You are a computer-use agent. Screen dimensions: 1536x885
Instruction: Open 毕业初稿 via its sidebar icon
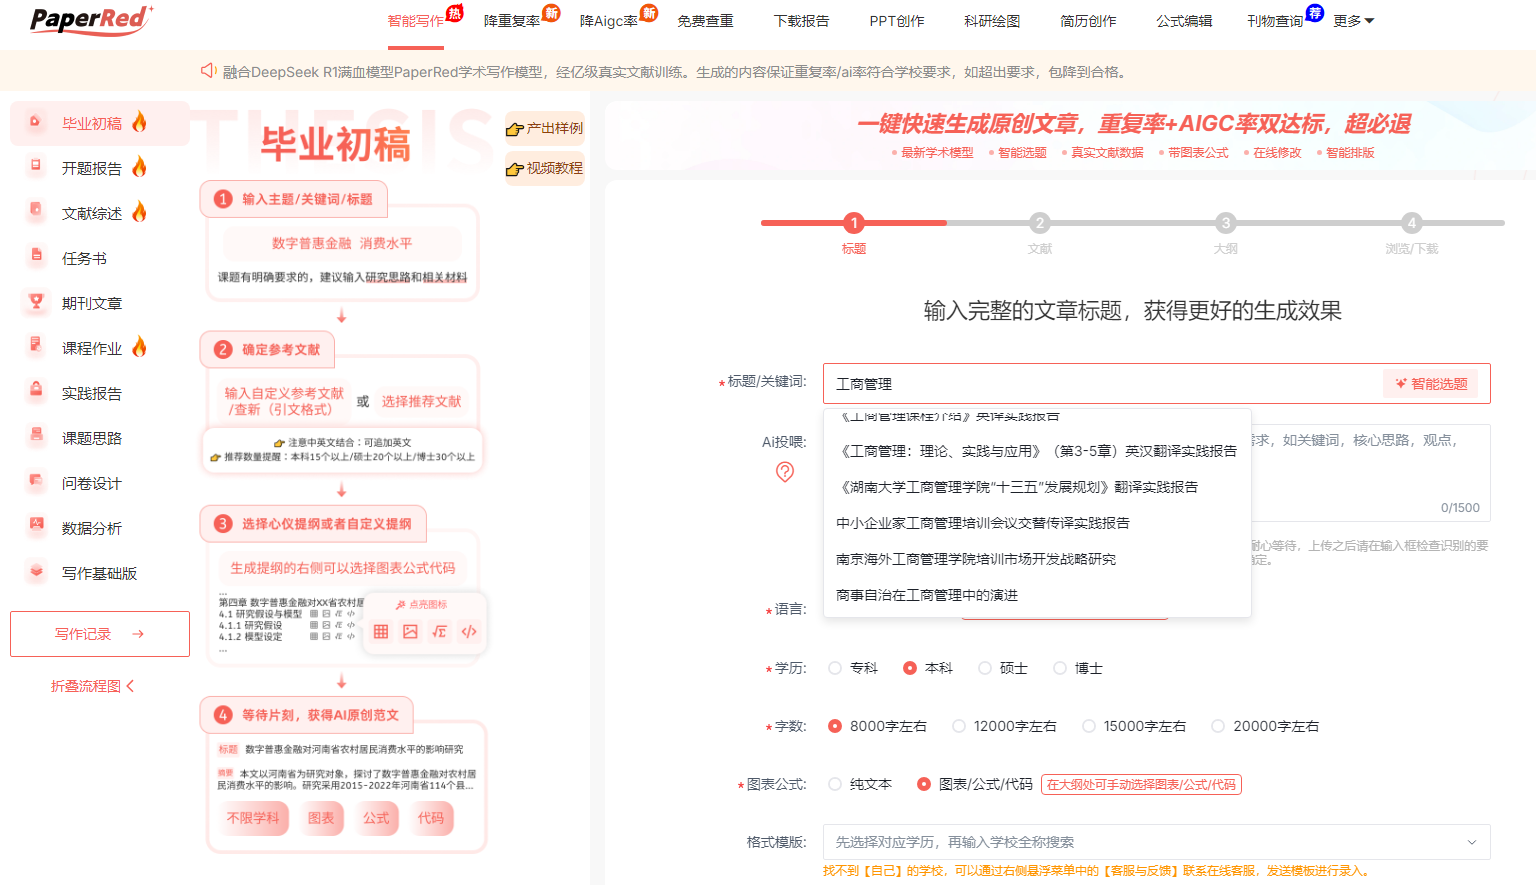click(x=35, y=122)
